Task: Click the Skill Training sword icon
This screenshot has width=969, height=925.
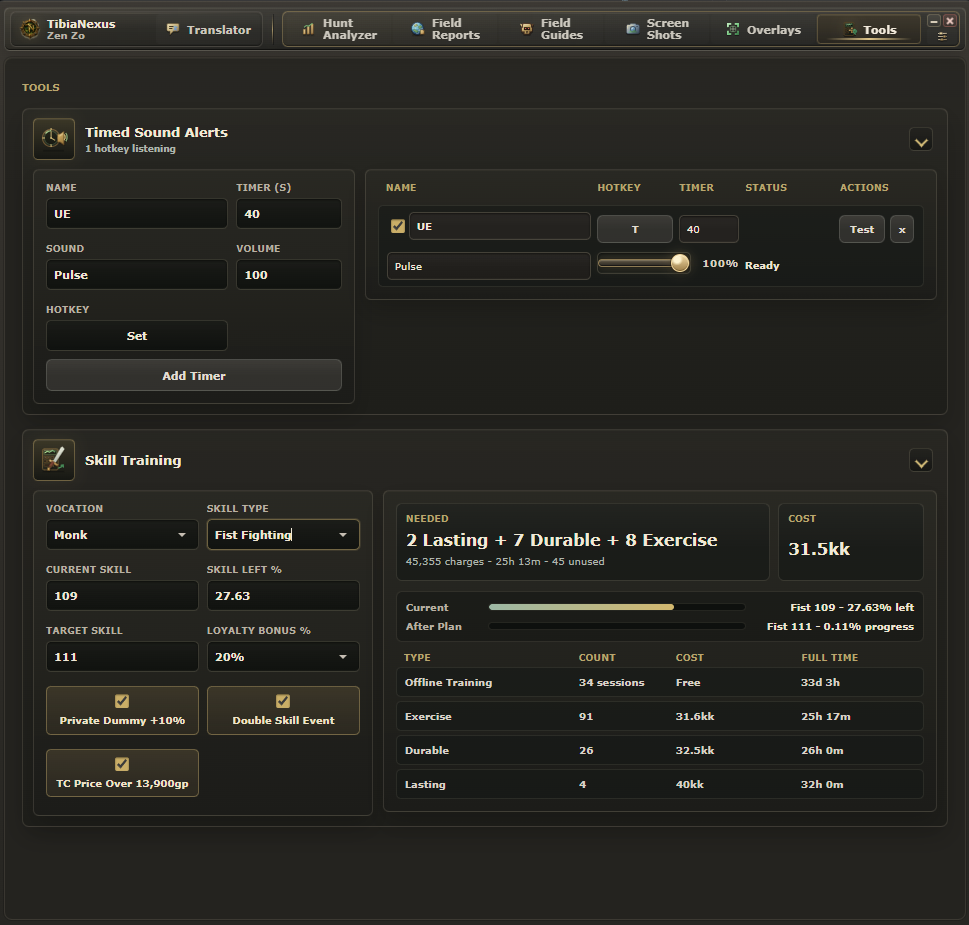Action: pos(54,460)
